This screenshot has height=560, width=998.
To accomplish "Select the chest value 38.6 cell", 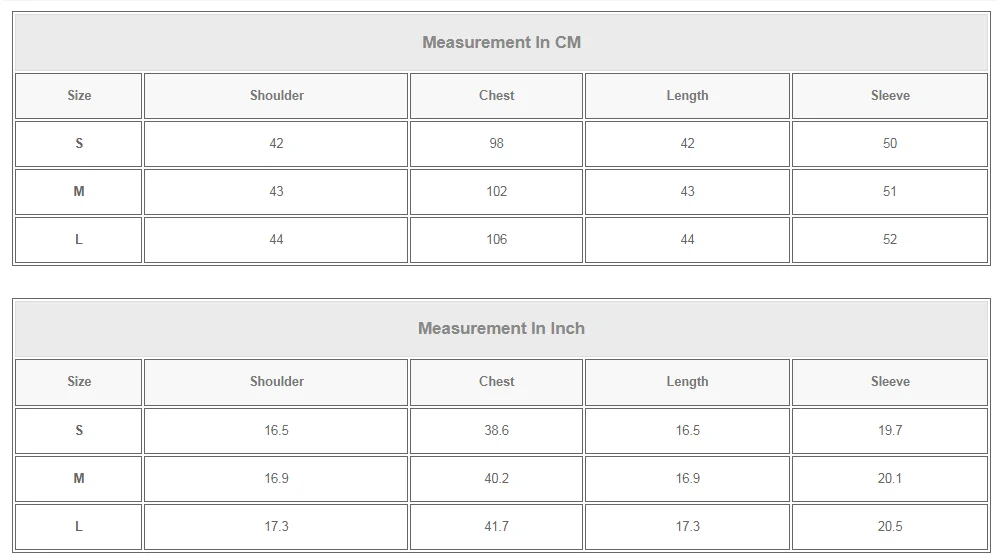I will tap(496, 431).
